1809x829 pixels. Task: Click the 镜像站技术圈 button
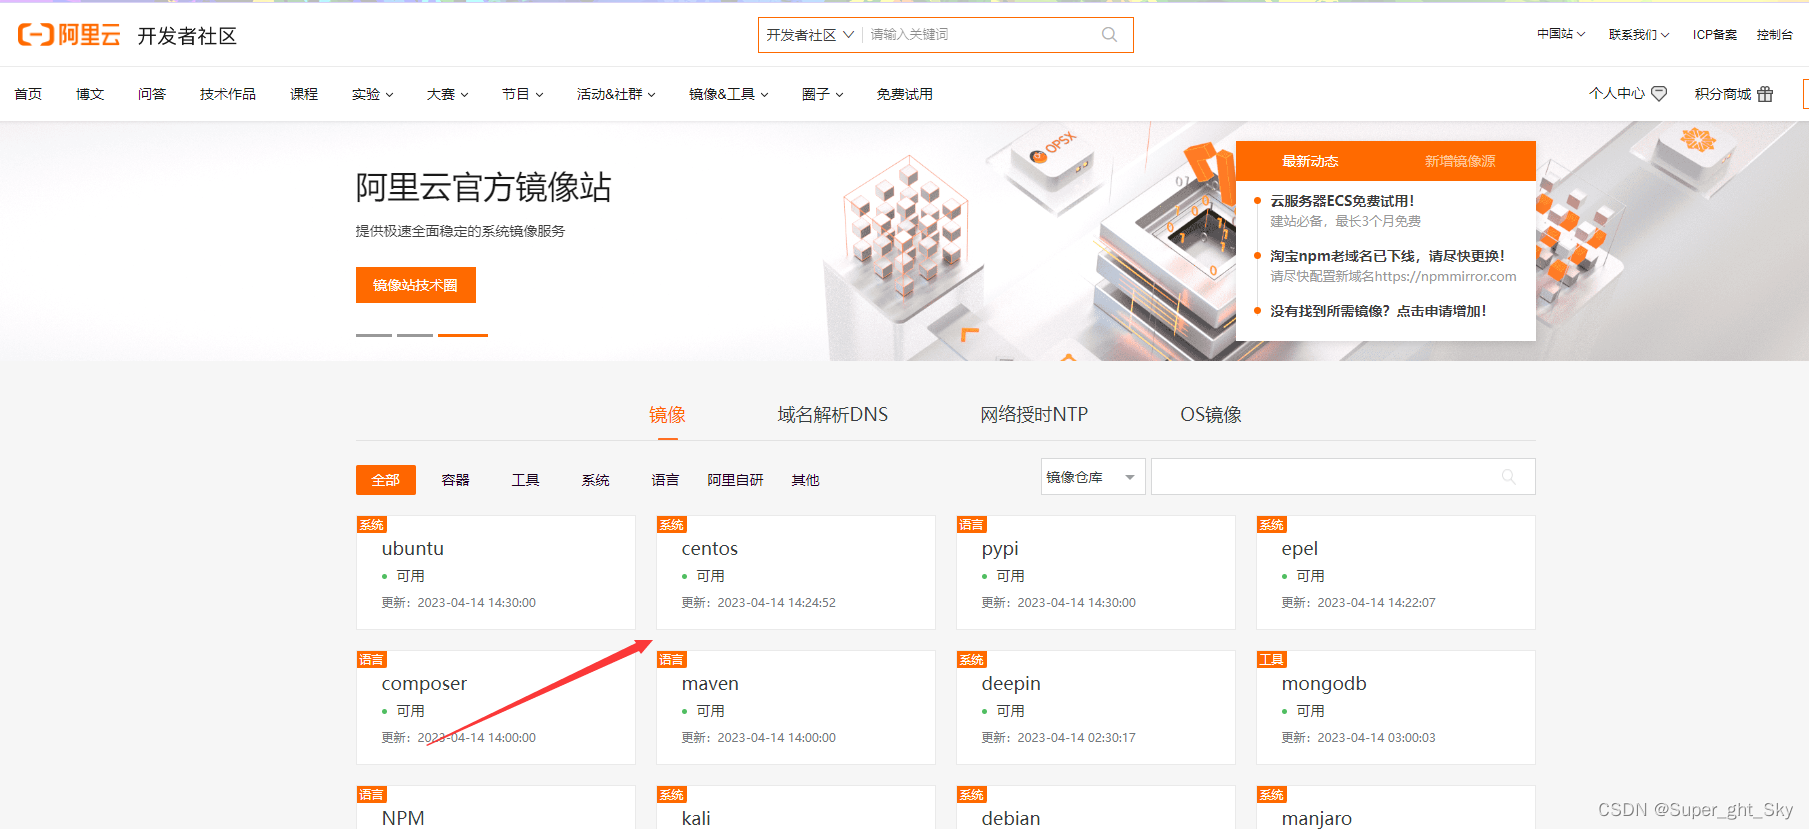tap(416, 285)
